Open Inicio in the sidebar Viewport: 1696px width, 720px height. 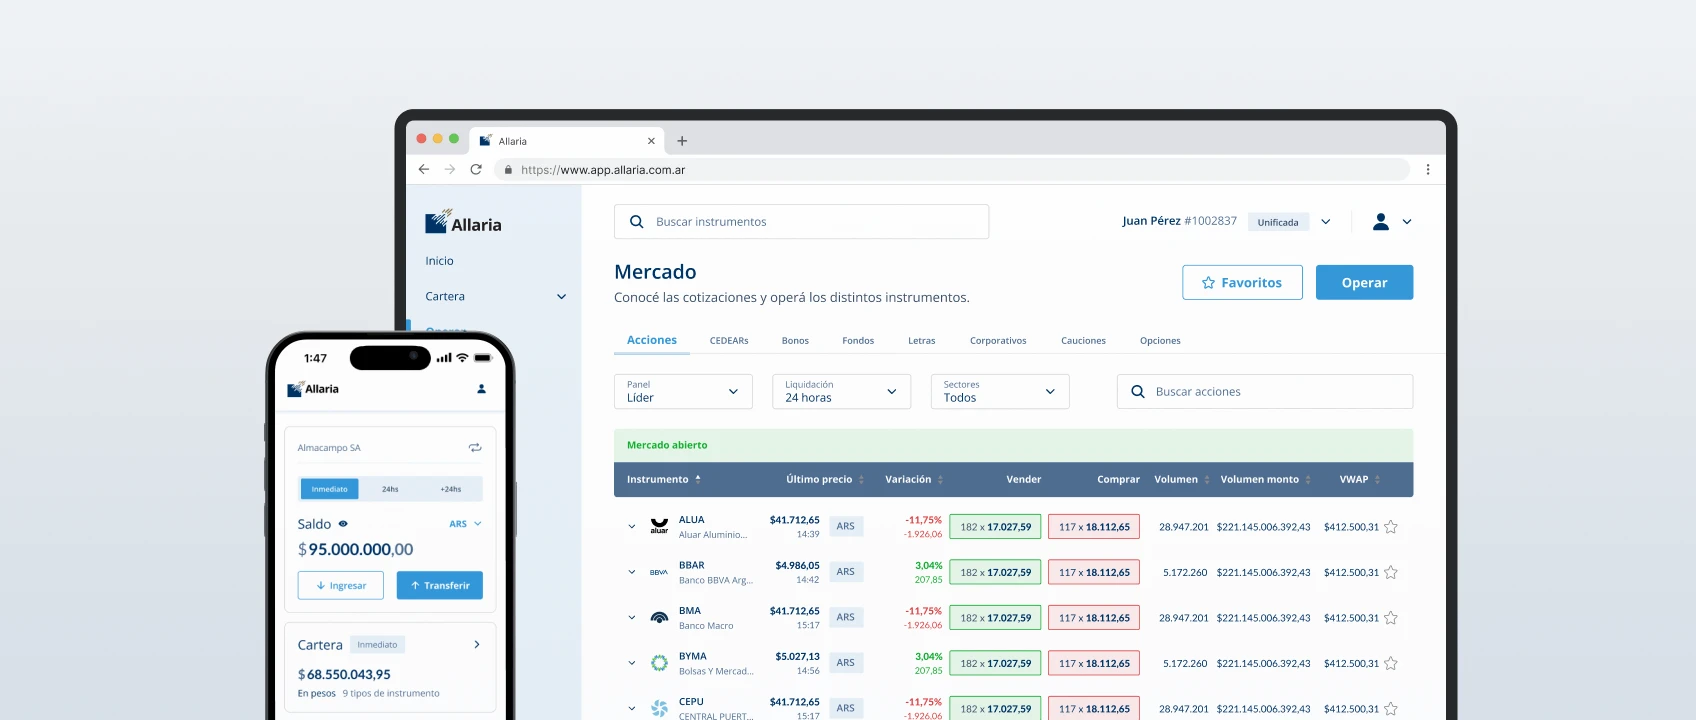(439, 261)
